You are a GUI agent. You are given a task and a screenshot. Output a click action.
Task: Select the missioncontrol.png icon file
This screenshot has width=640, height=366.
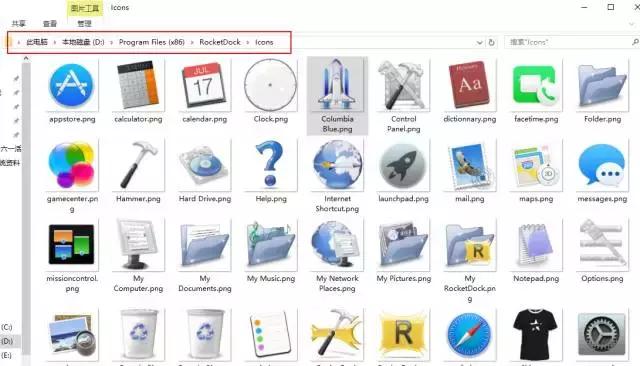coord(72,255)
